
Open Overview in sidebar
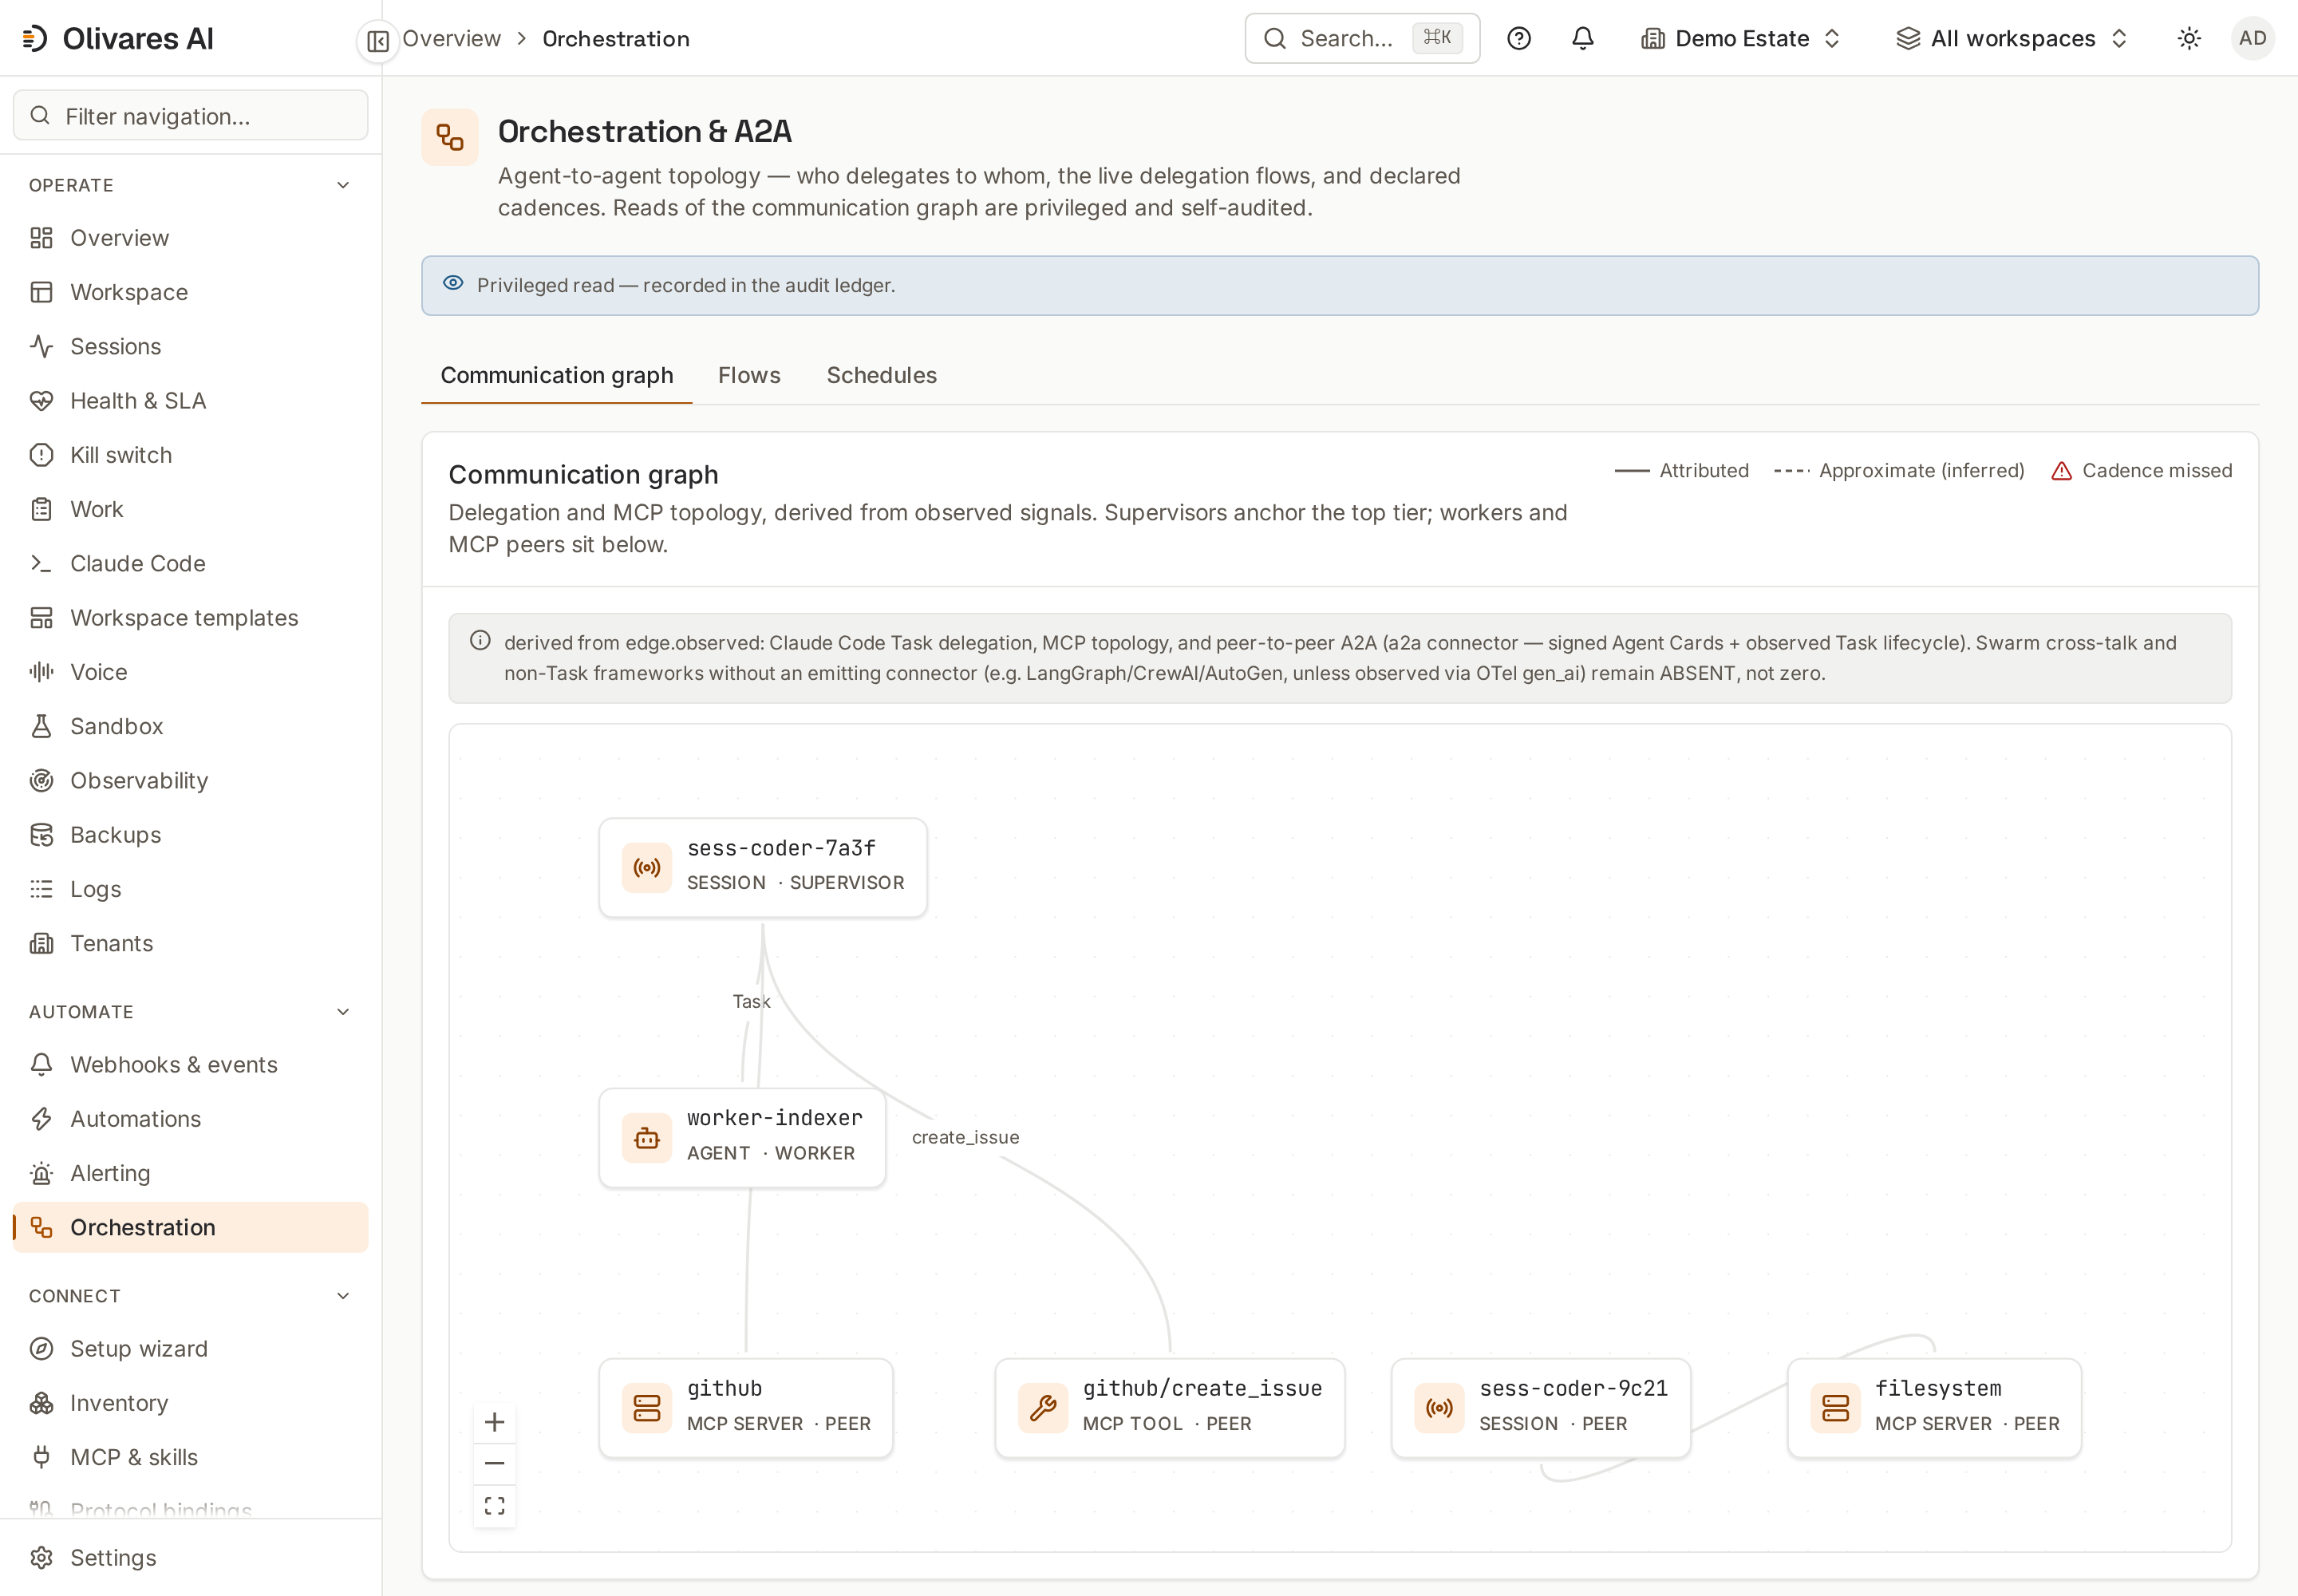190,238
